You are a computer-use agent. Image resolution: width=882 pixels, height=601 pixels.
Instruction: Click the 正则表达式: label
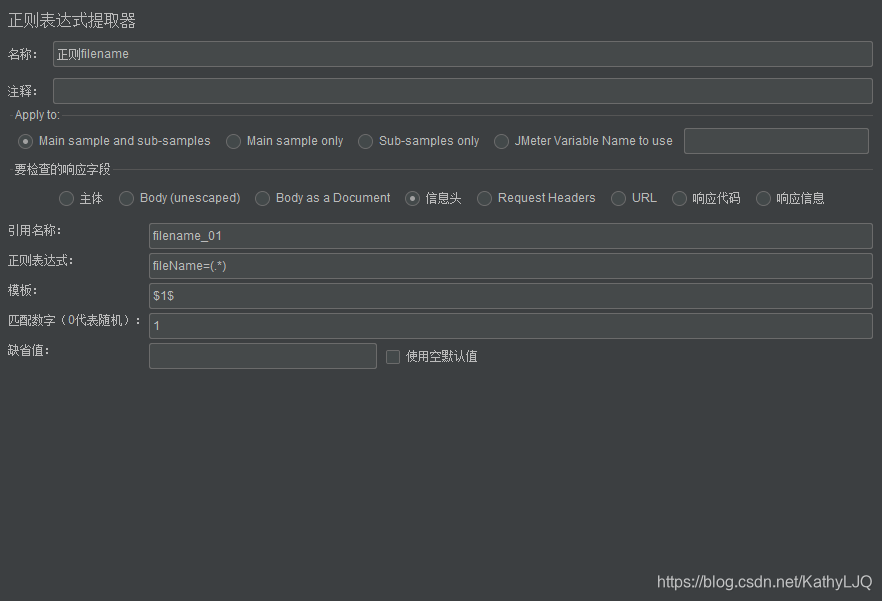pos(40,261)
